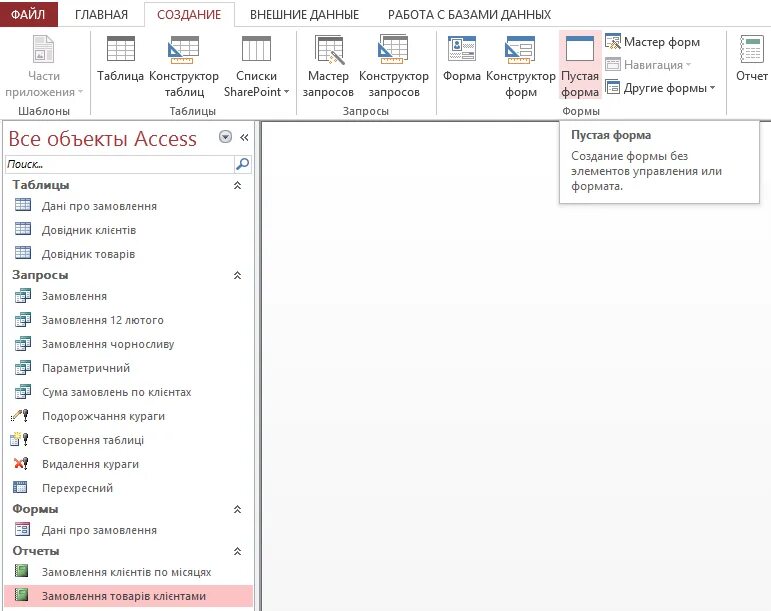Click the Замовлення чорносливу query icon

(23, 343)
